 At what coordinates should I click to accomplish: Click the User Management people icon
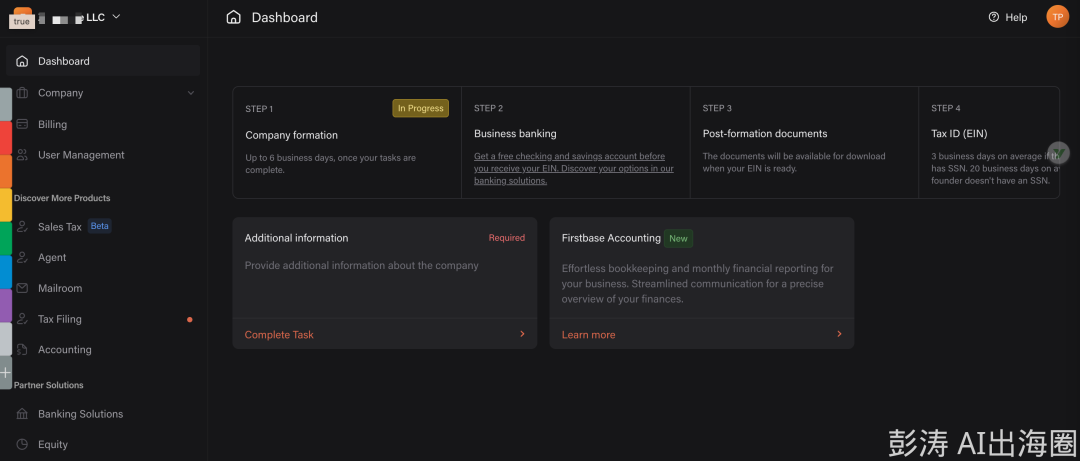22,155
